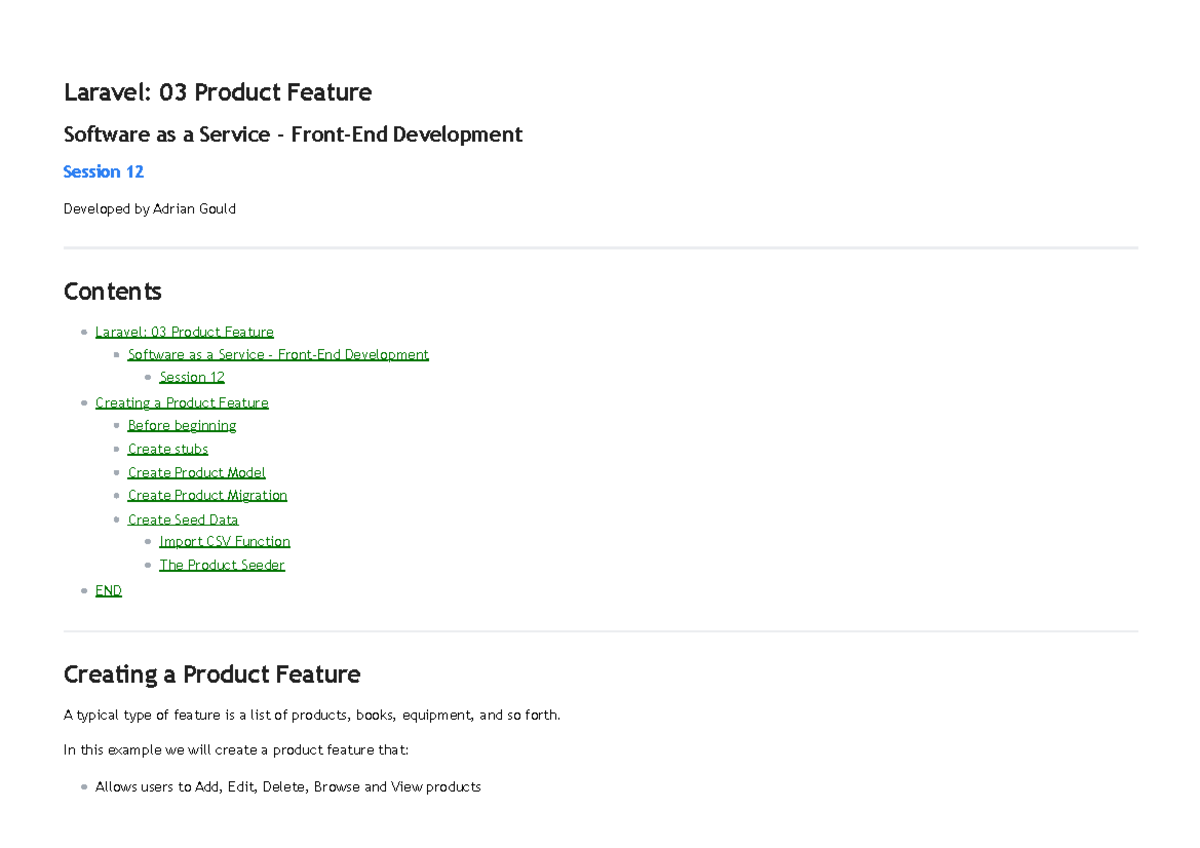Click the "Session 12" link inside Contents list
The height and width of the screenshot is (848, 1200).
[x=191, y=377]
